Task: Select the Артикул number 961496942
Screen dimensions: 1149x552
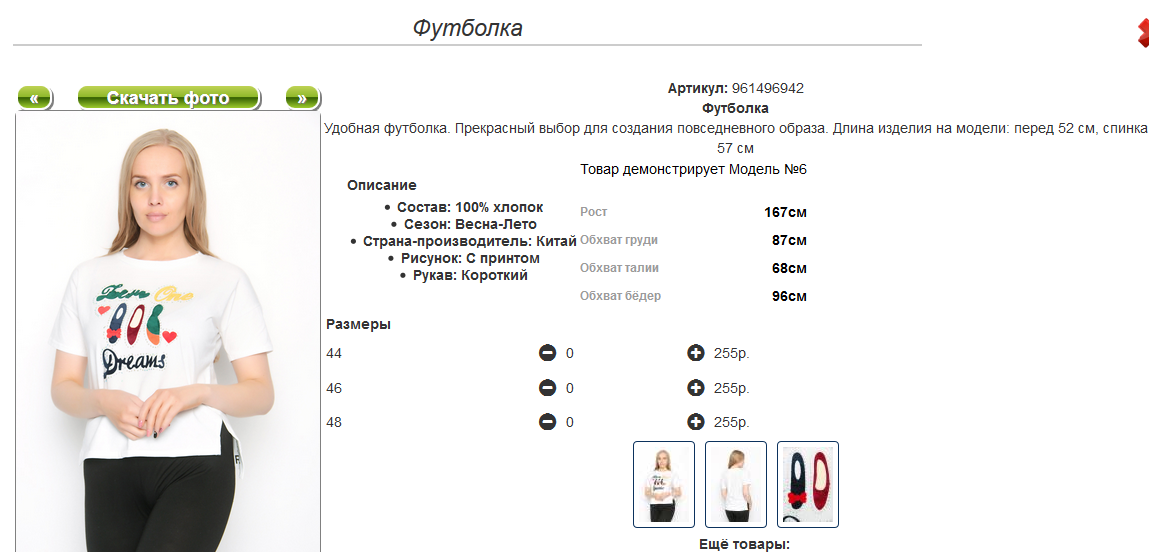Action: 767,89
